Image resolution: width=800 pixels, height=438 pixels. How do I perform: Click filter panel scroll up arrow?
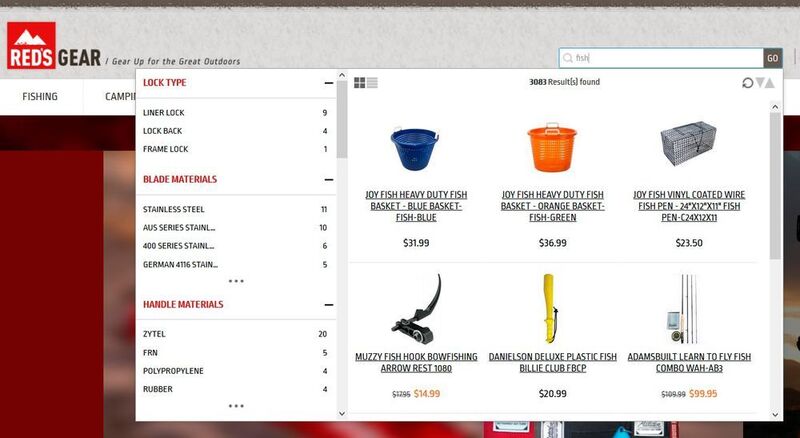342,76
